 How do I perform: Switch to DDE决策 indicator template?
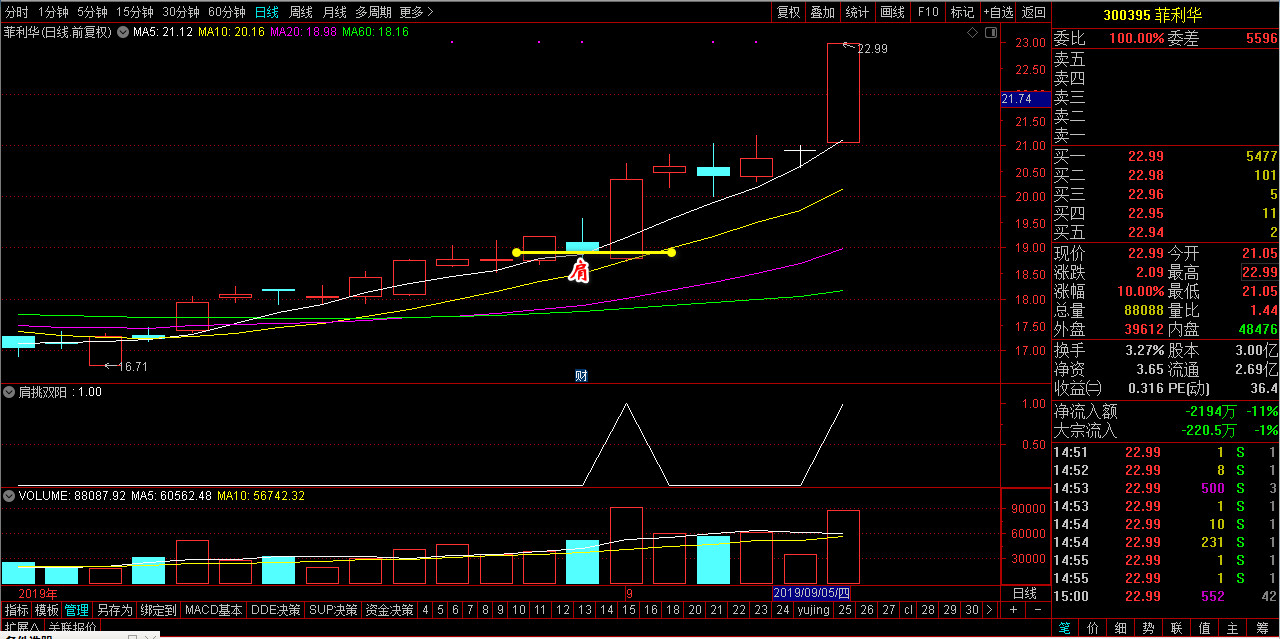(x=275, y=609)
